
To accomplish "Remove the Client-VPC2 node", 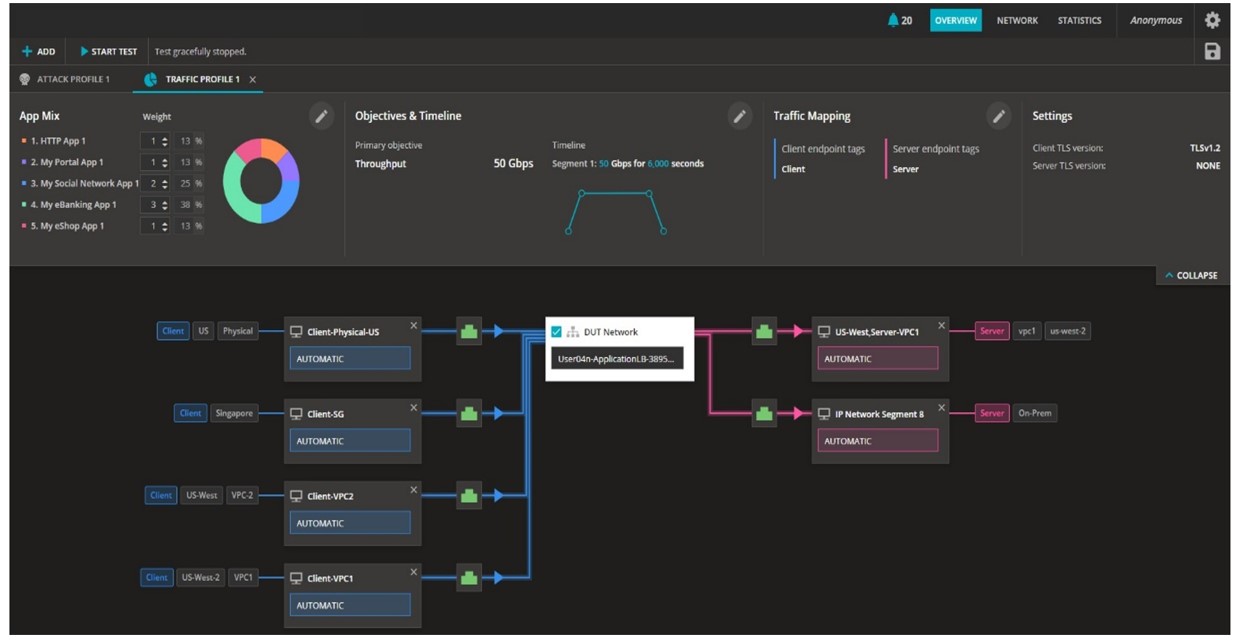I will (x=414, y=490).
